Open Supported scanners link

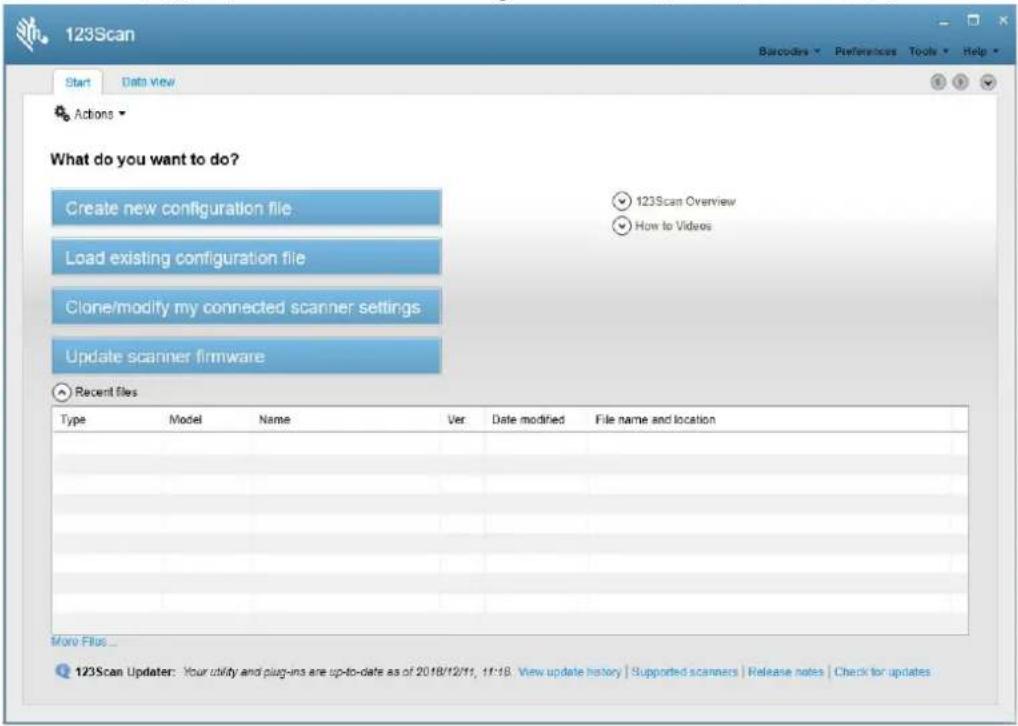(684, 672)
